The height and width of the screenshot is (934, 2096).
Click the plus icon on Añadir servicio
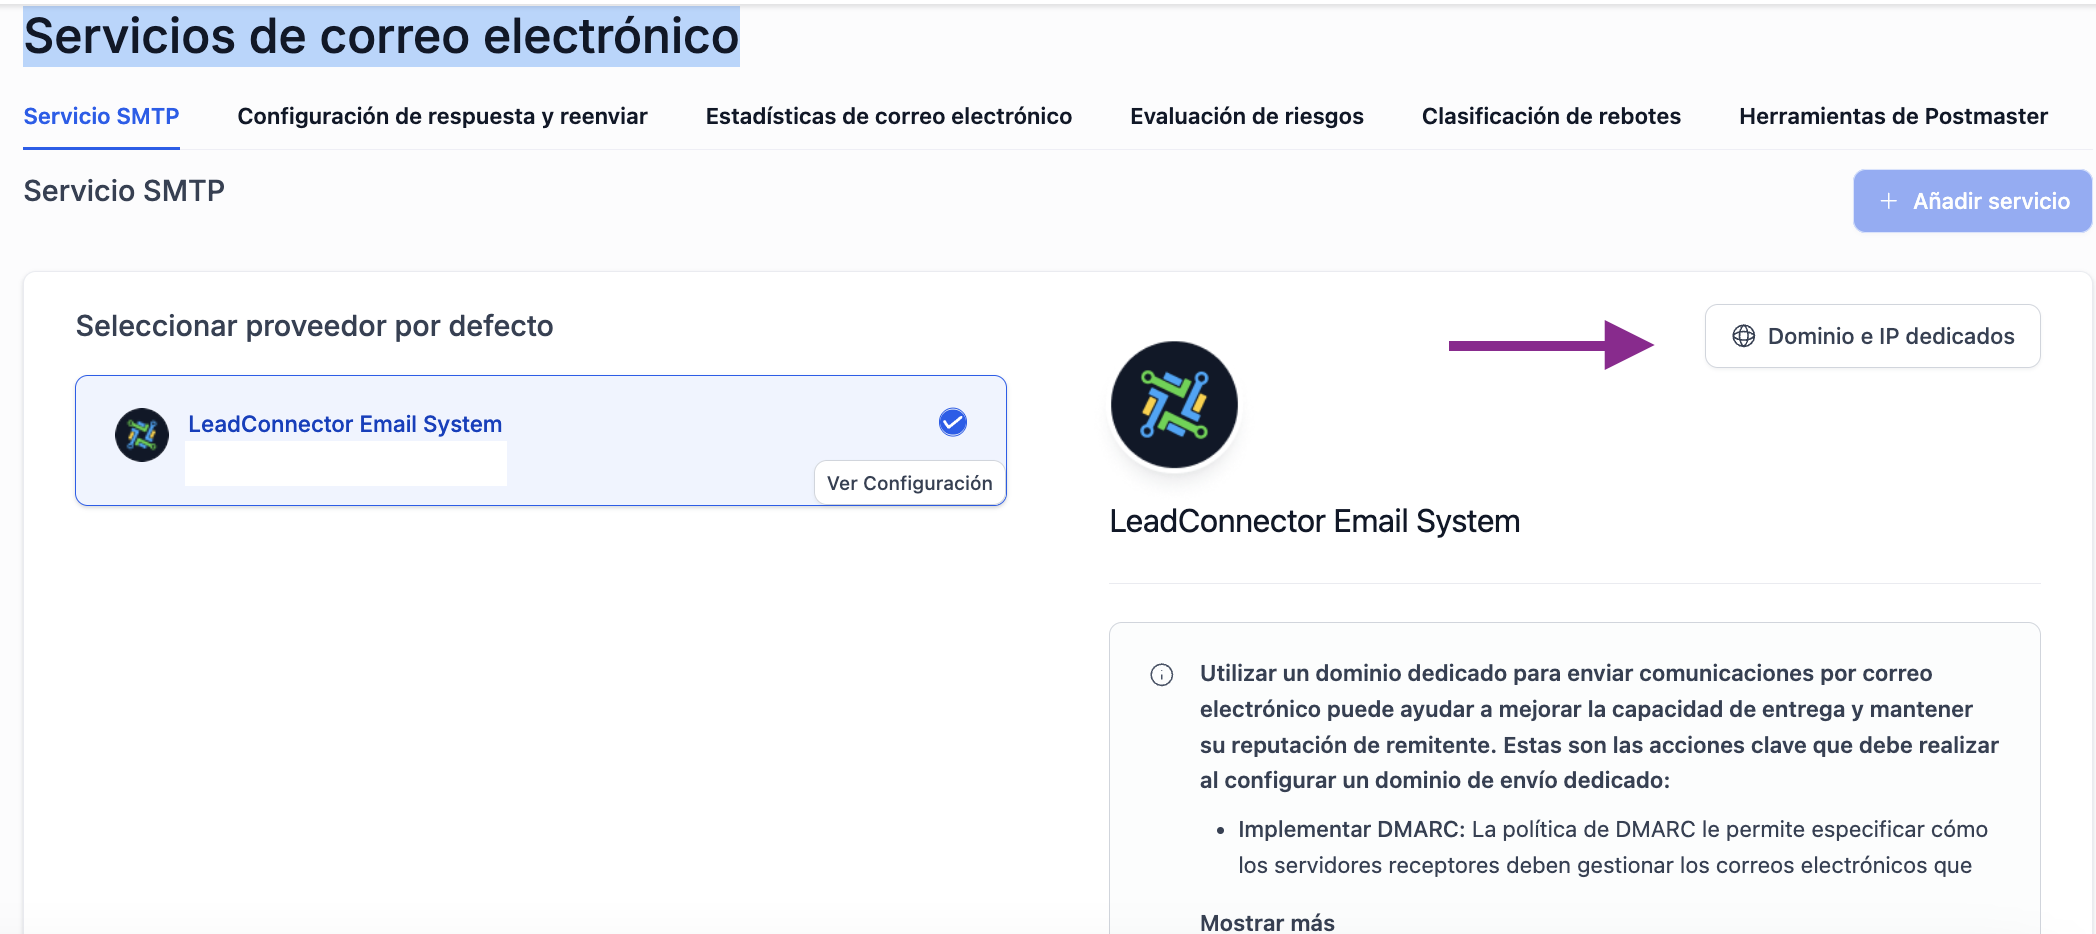[x=1889, y=201]
